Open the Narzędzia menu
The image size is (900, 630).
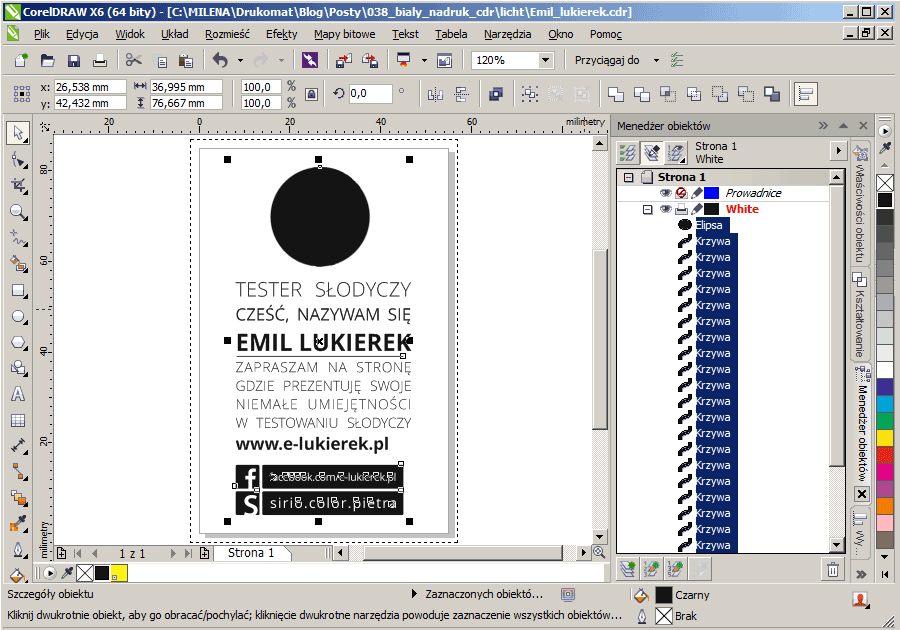point(507,34)
